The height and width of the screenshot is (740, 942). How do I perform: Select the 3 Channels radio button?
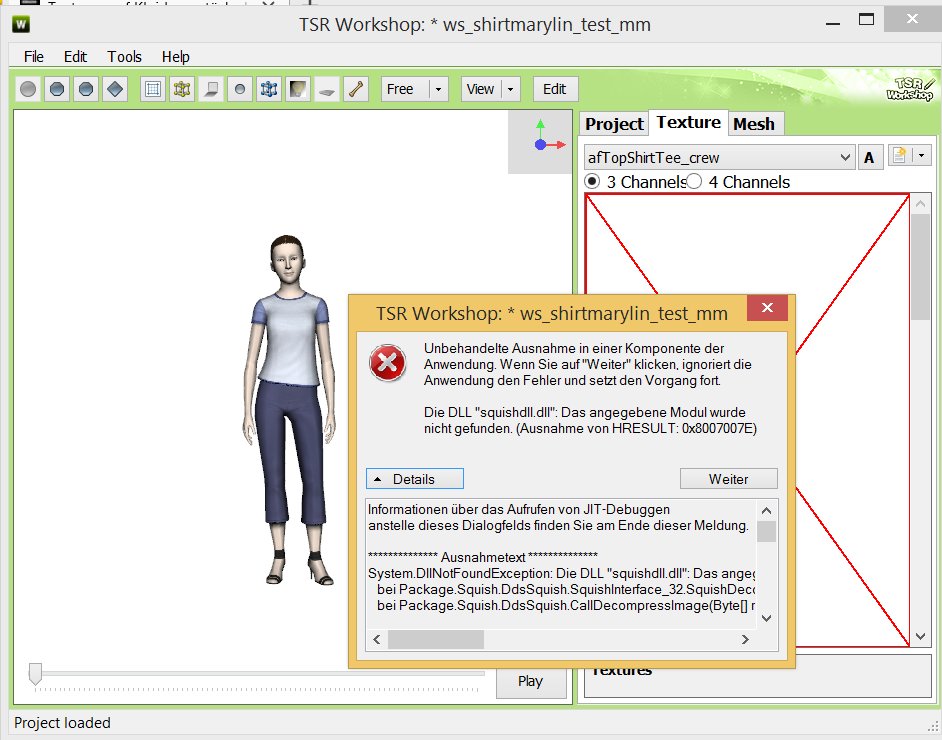point(592,182)
